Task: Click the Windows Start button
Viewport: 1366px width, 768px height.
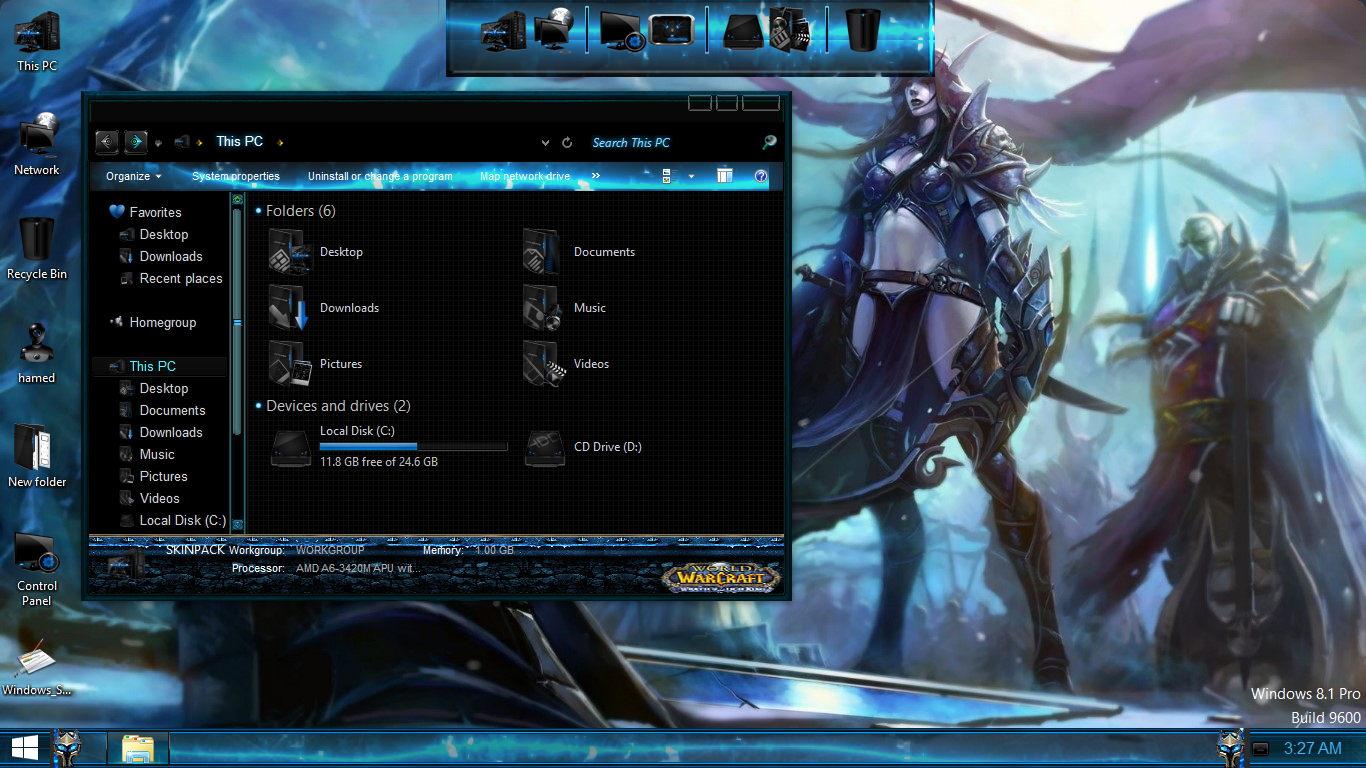Action: [25, 747]
